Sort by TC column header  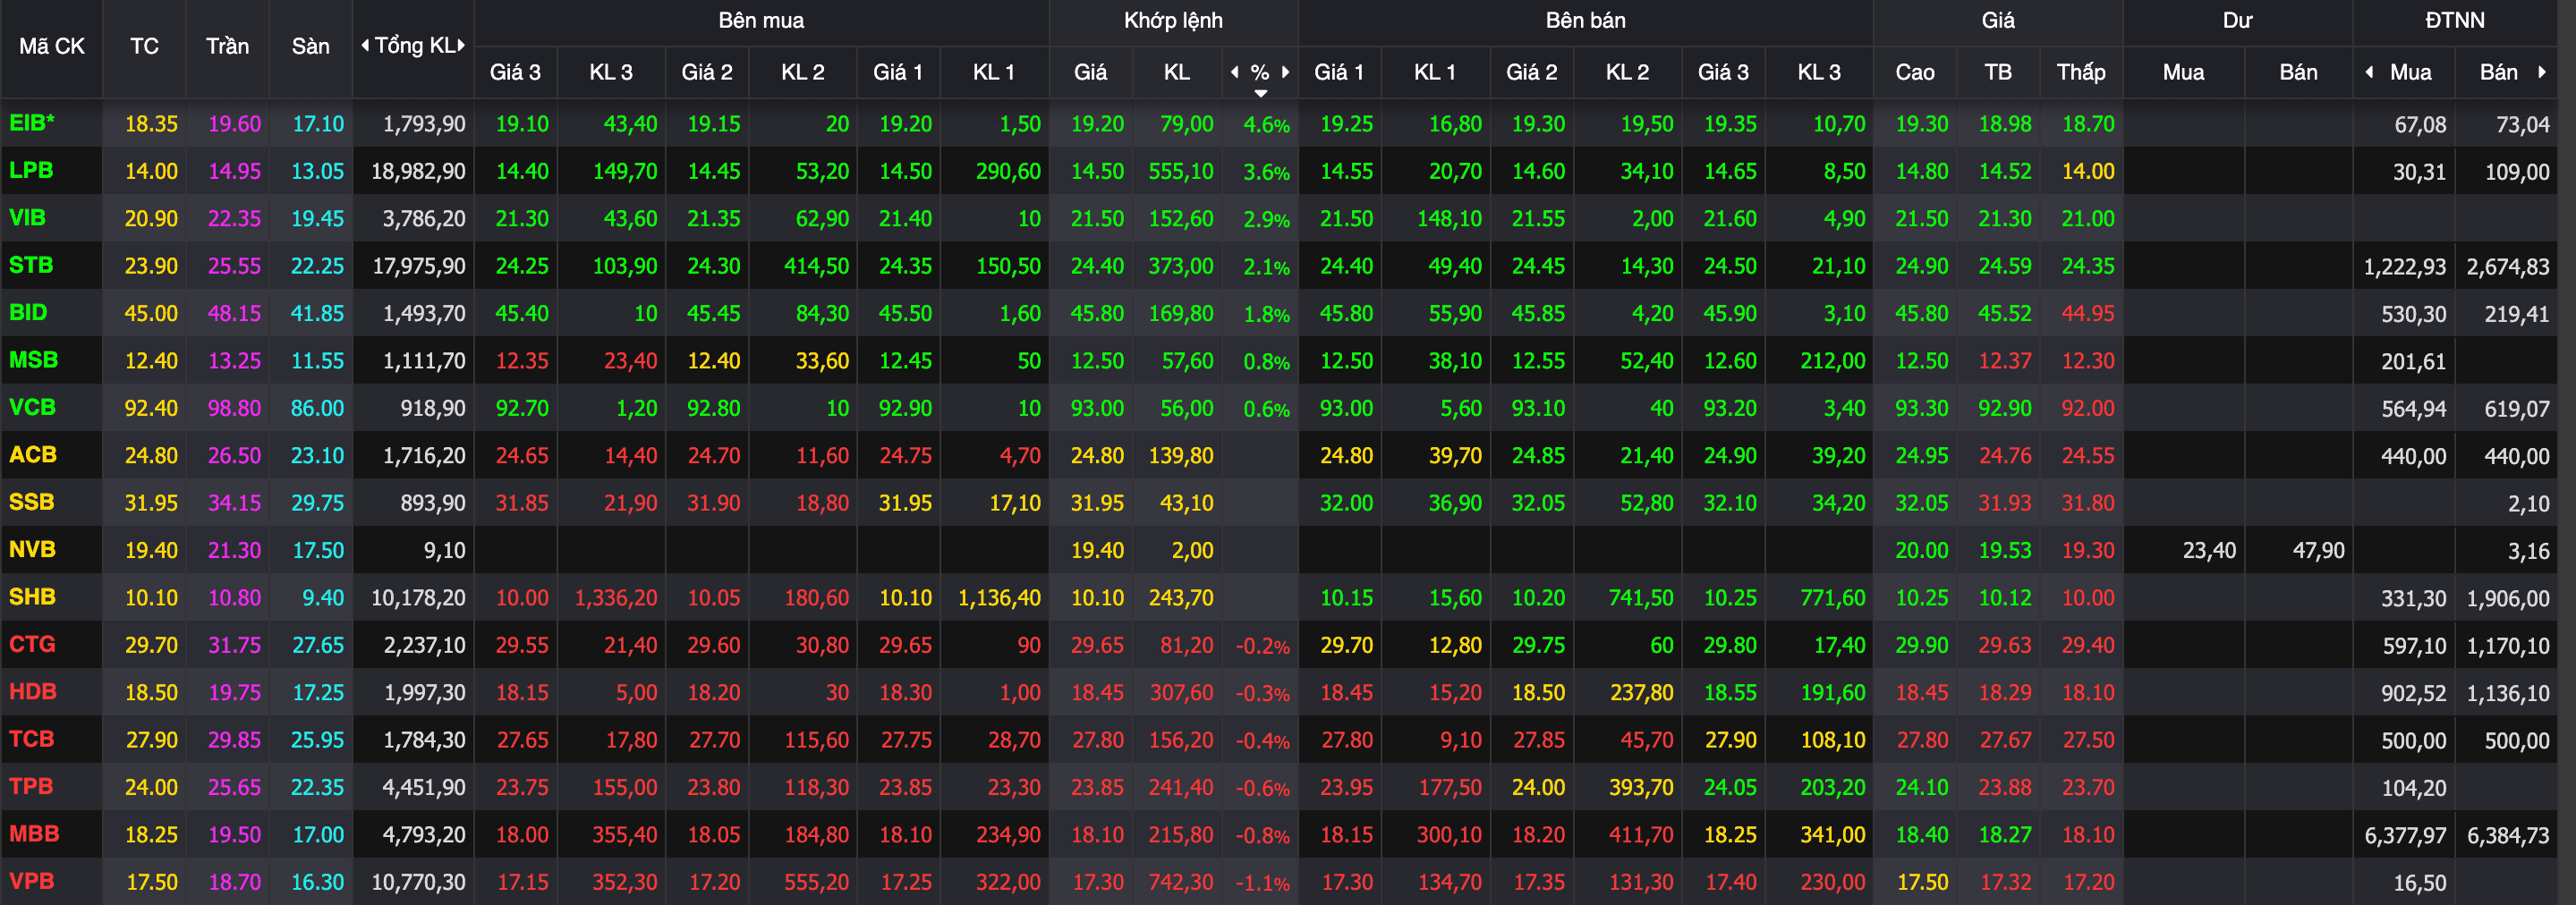click(144, 46)
